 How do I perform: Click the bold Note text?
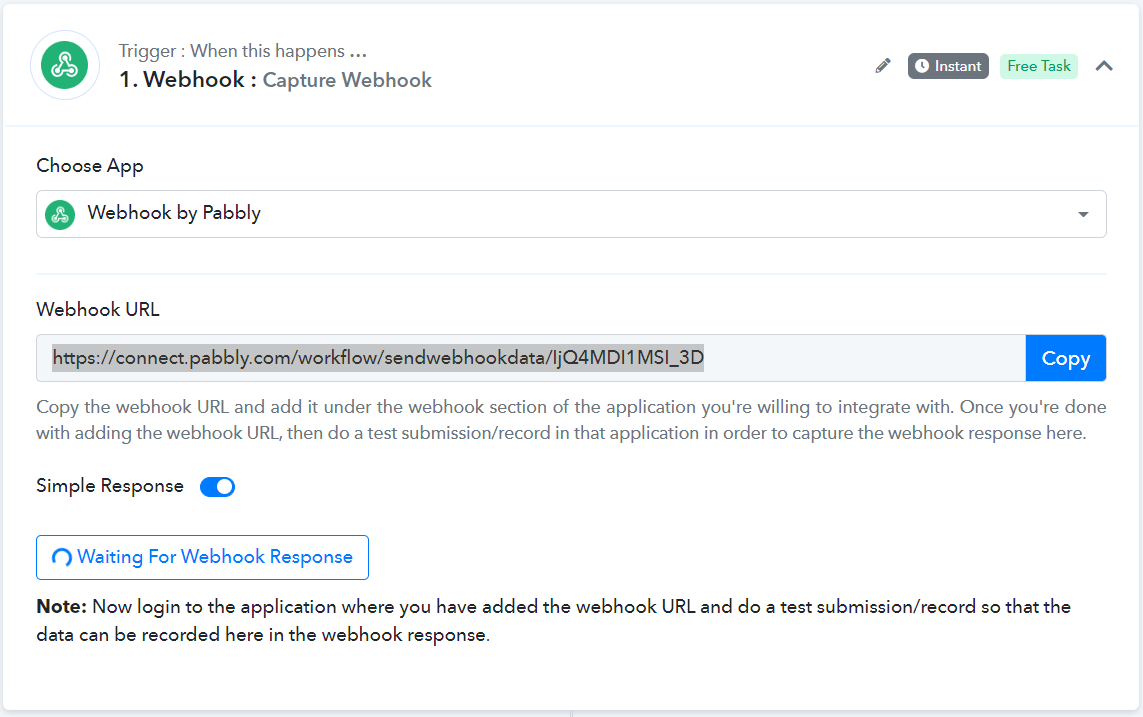pyautogui.click(x=62, y=607)
